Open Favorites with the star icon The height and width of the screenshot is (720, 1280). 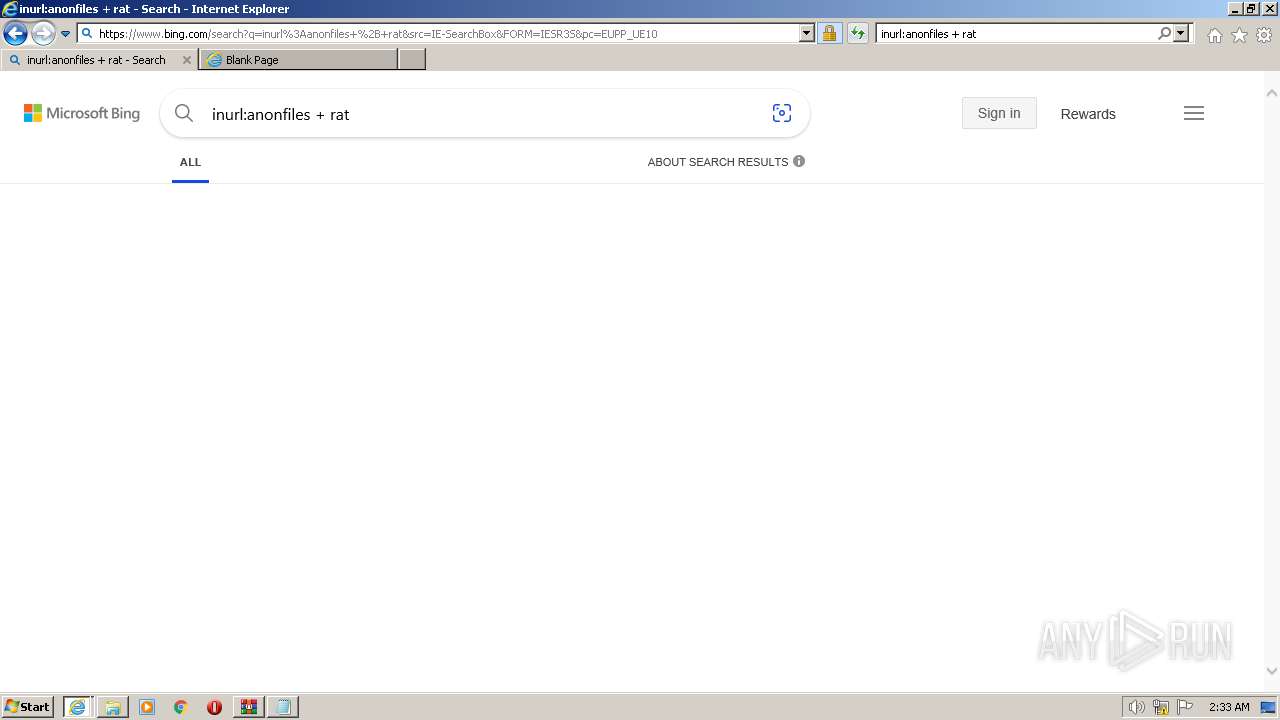coord(1239,35)
